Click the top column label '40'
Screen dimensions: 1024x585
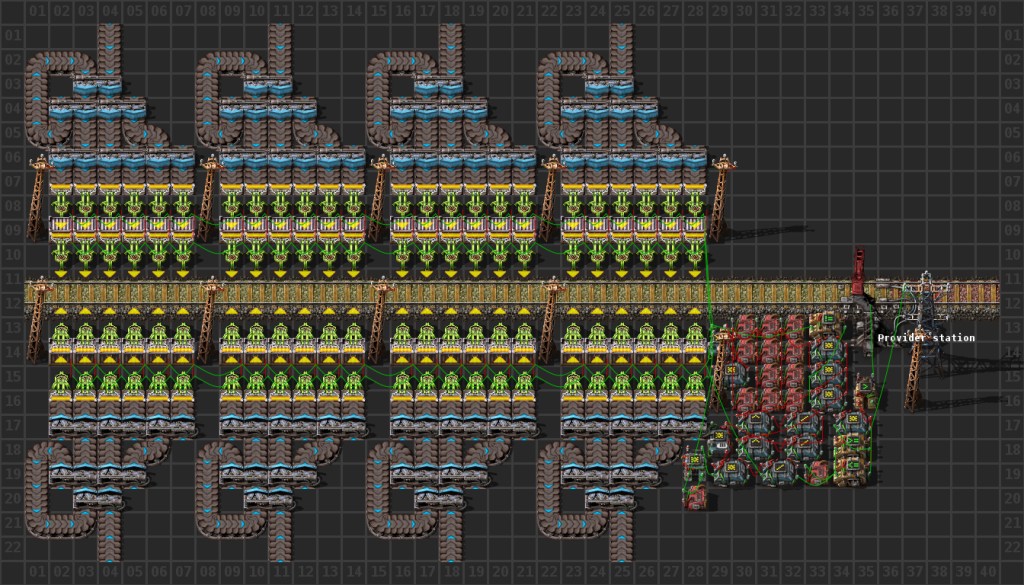[x=987, y=10]
